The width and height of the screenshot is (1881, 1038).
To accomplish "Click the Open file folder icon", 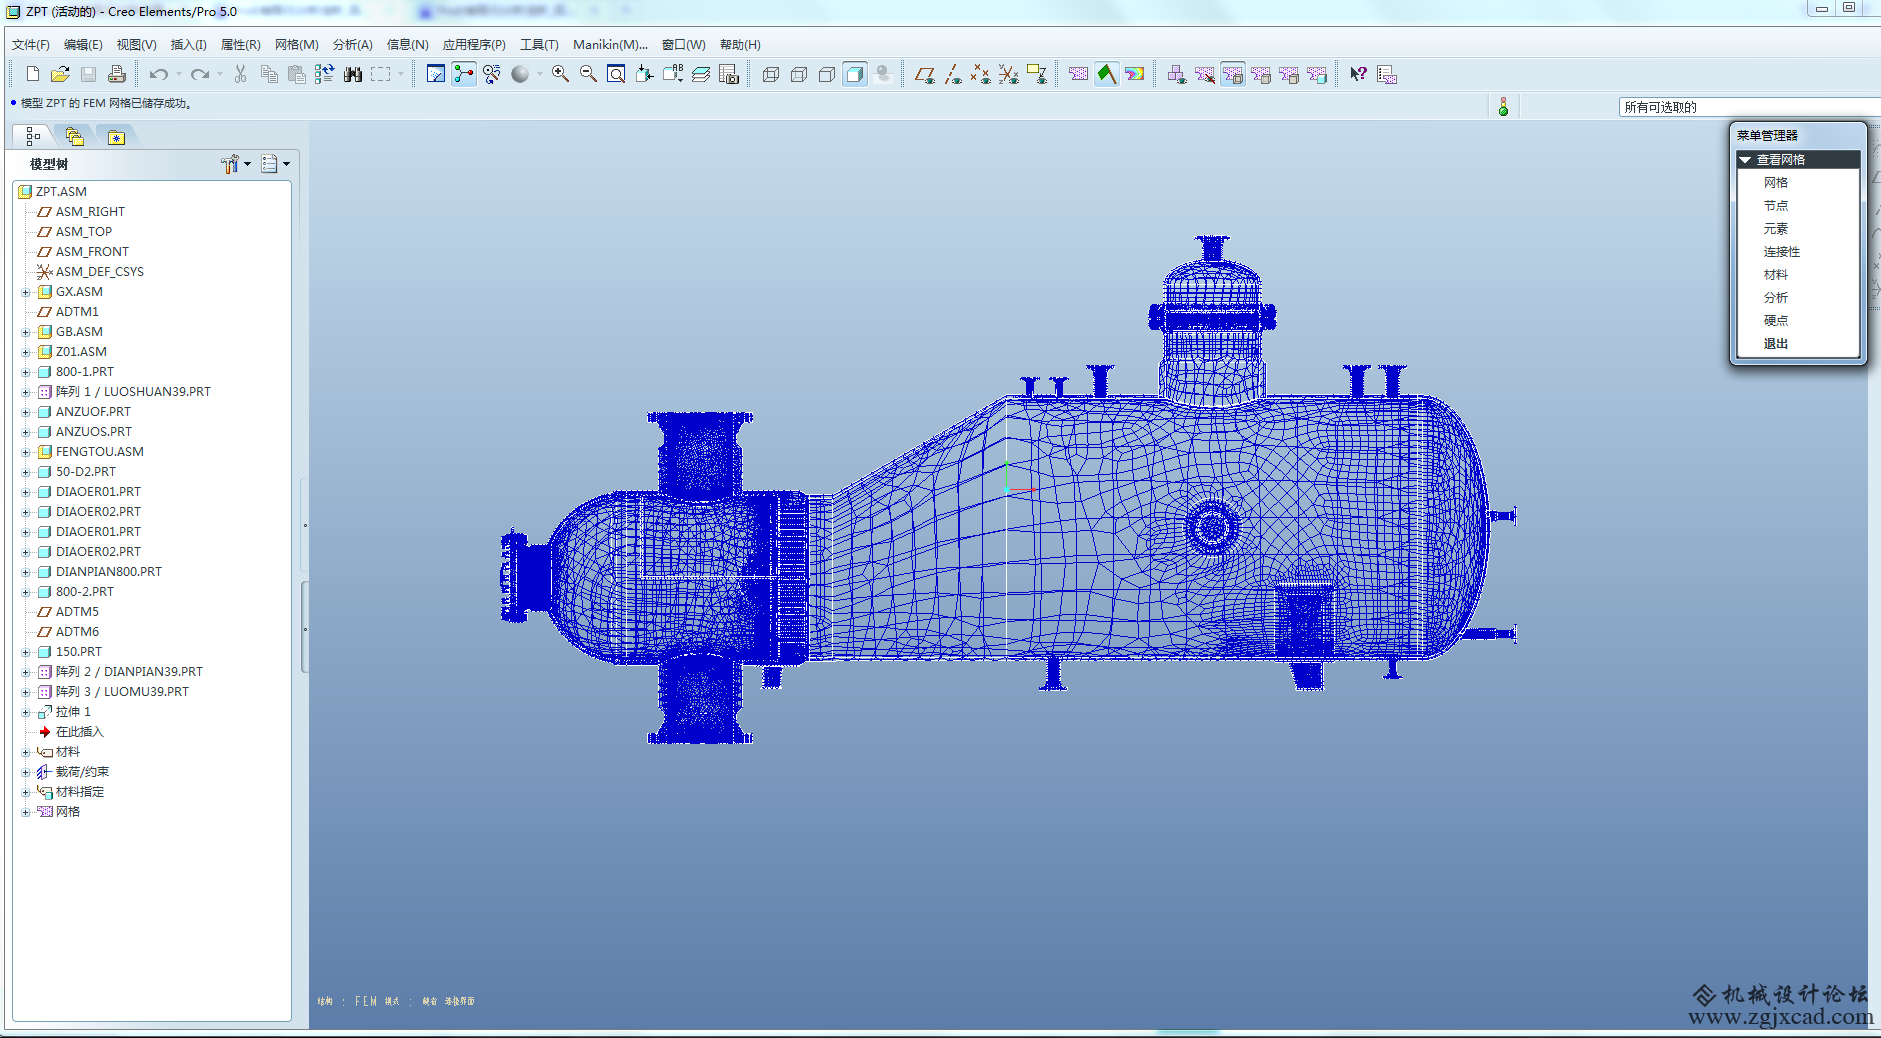I will click(x=60, y=74).
